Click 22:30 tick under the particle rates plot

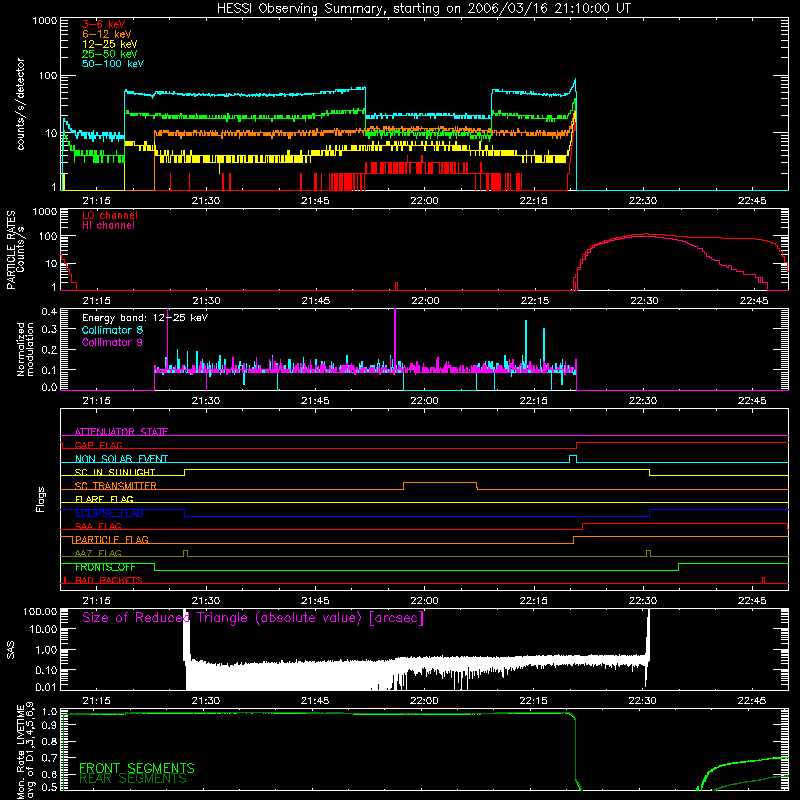coord(644,301)
